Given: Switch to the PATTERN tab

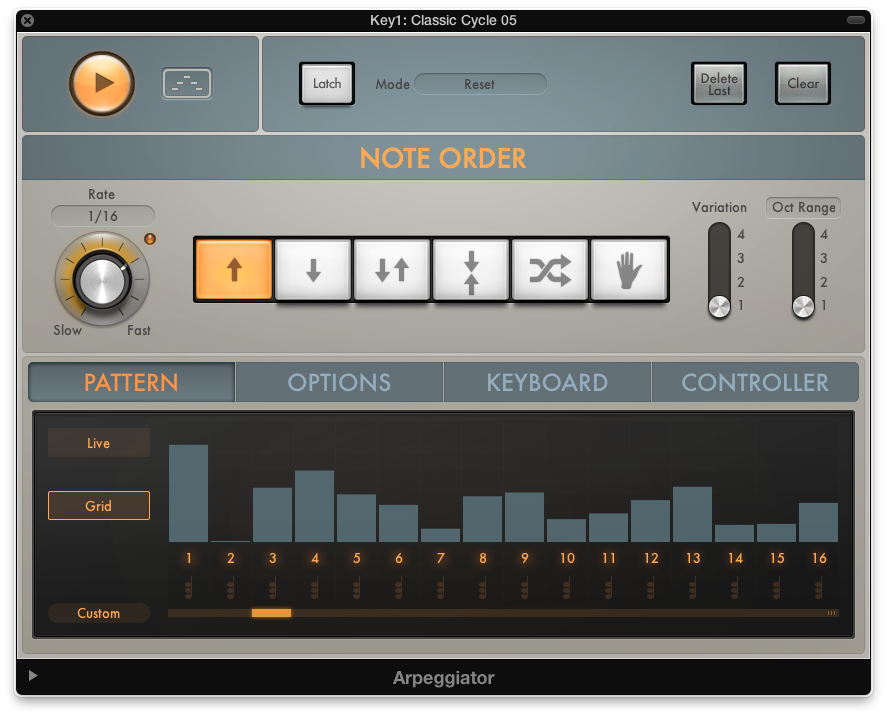Looking at the screenshot, I should click(x=131, y=383).
